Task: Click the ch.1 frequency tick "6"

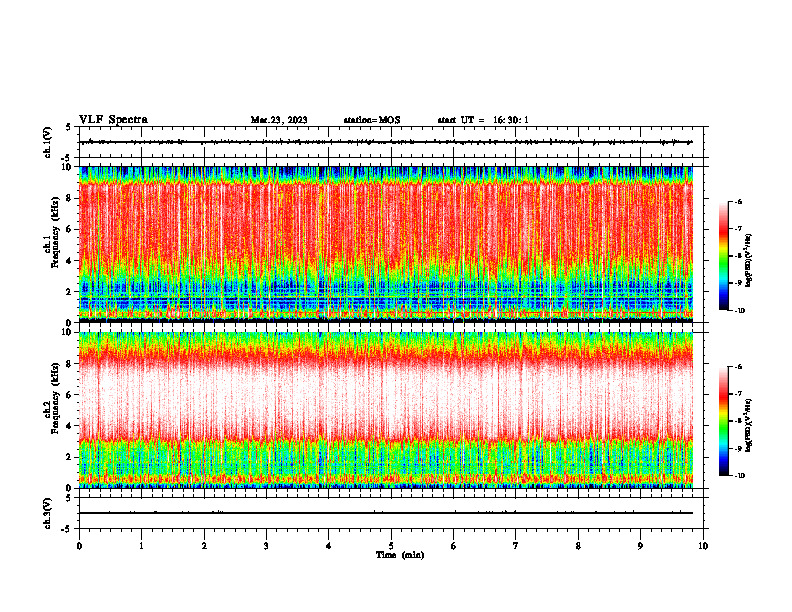Action: point(70,229)
